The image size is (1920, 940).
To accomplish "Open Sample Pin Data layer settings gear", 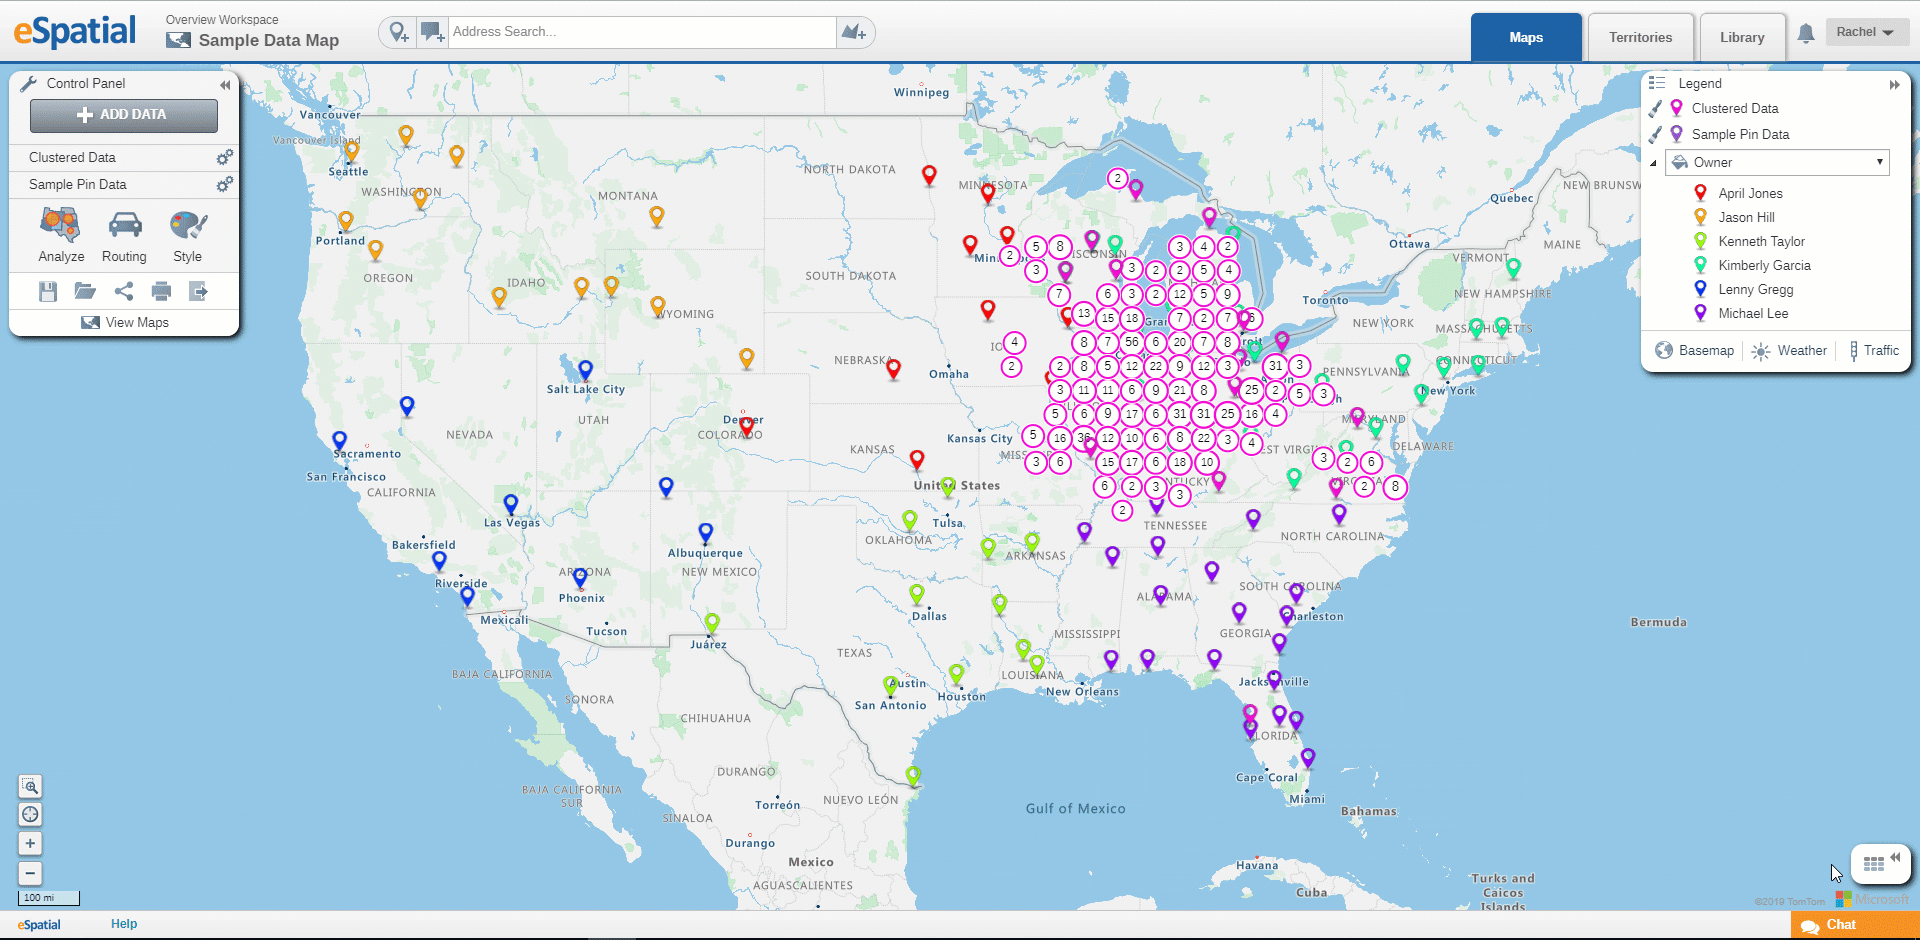I will (x=225, y=184).
